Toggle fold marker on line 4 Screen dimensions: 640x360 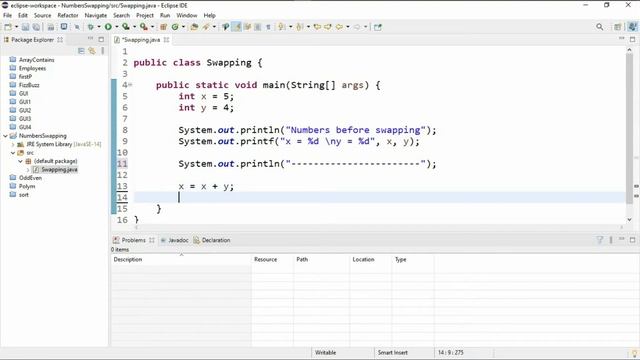130,85
